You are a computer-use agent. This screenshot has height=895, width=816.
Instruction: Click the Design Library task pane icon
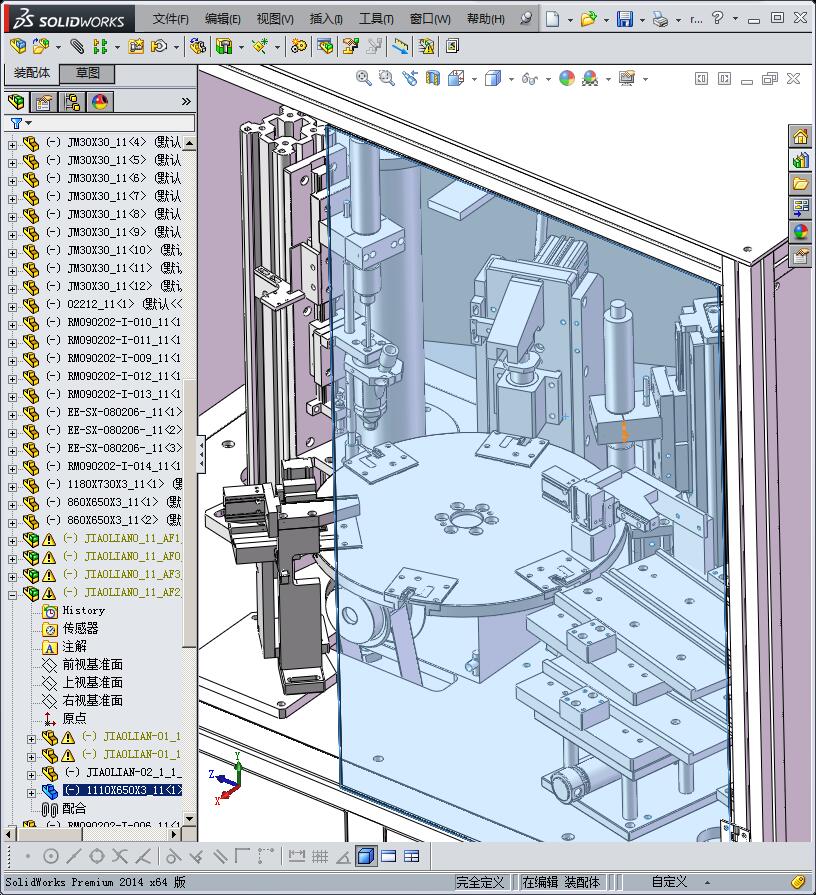click(x=800, y=160)
